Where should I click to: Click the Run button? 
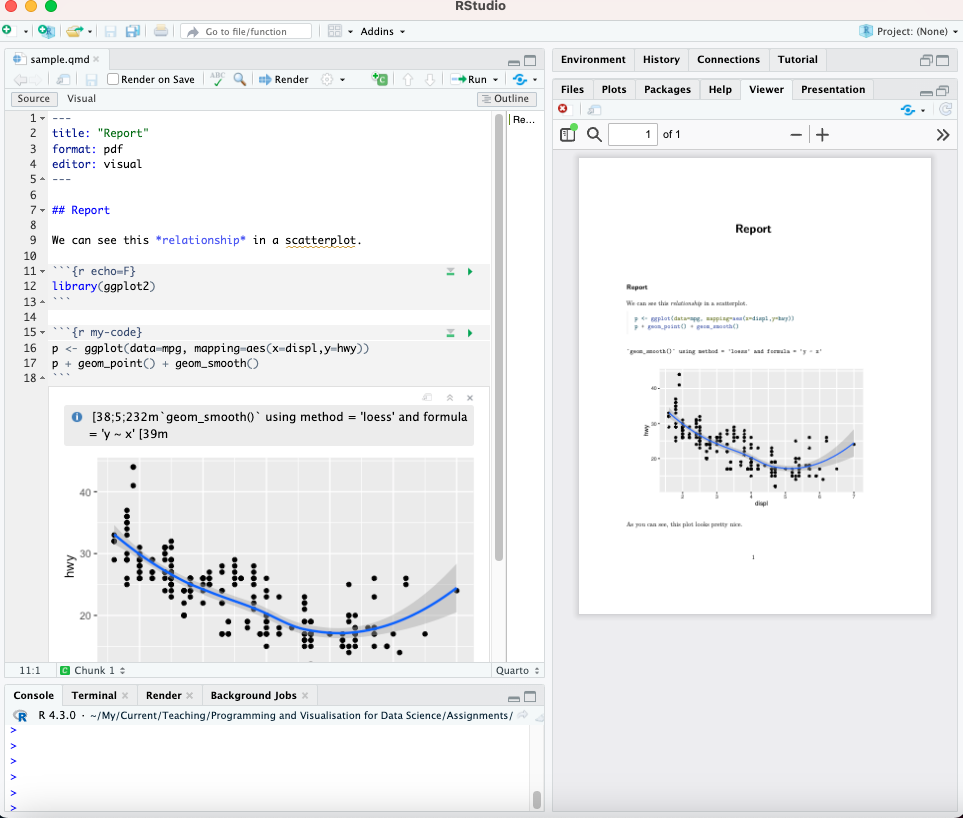pyautogui.click(x=469, y=79)
